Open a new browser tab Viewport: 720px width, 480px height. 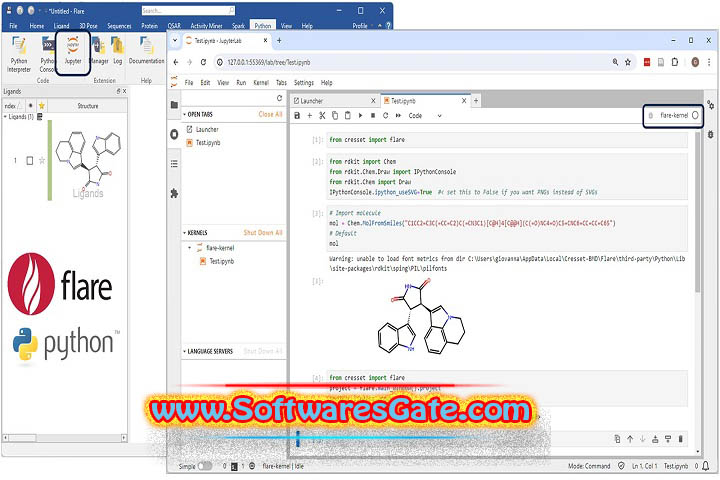click(279, 40)
